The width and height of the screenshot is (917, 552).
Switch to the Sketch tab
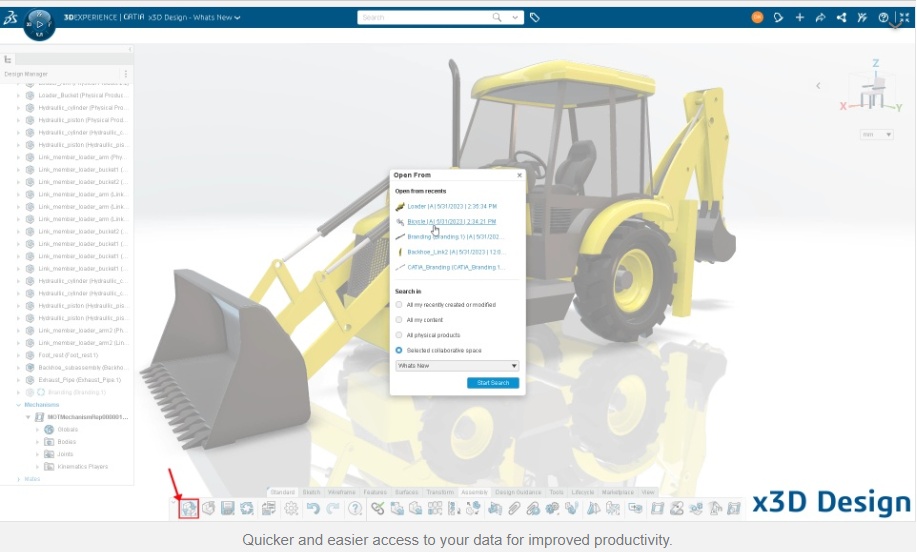(311, 492)
